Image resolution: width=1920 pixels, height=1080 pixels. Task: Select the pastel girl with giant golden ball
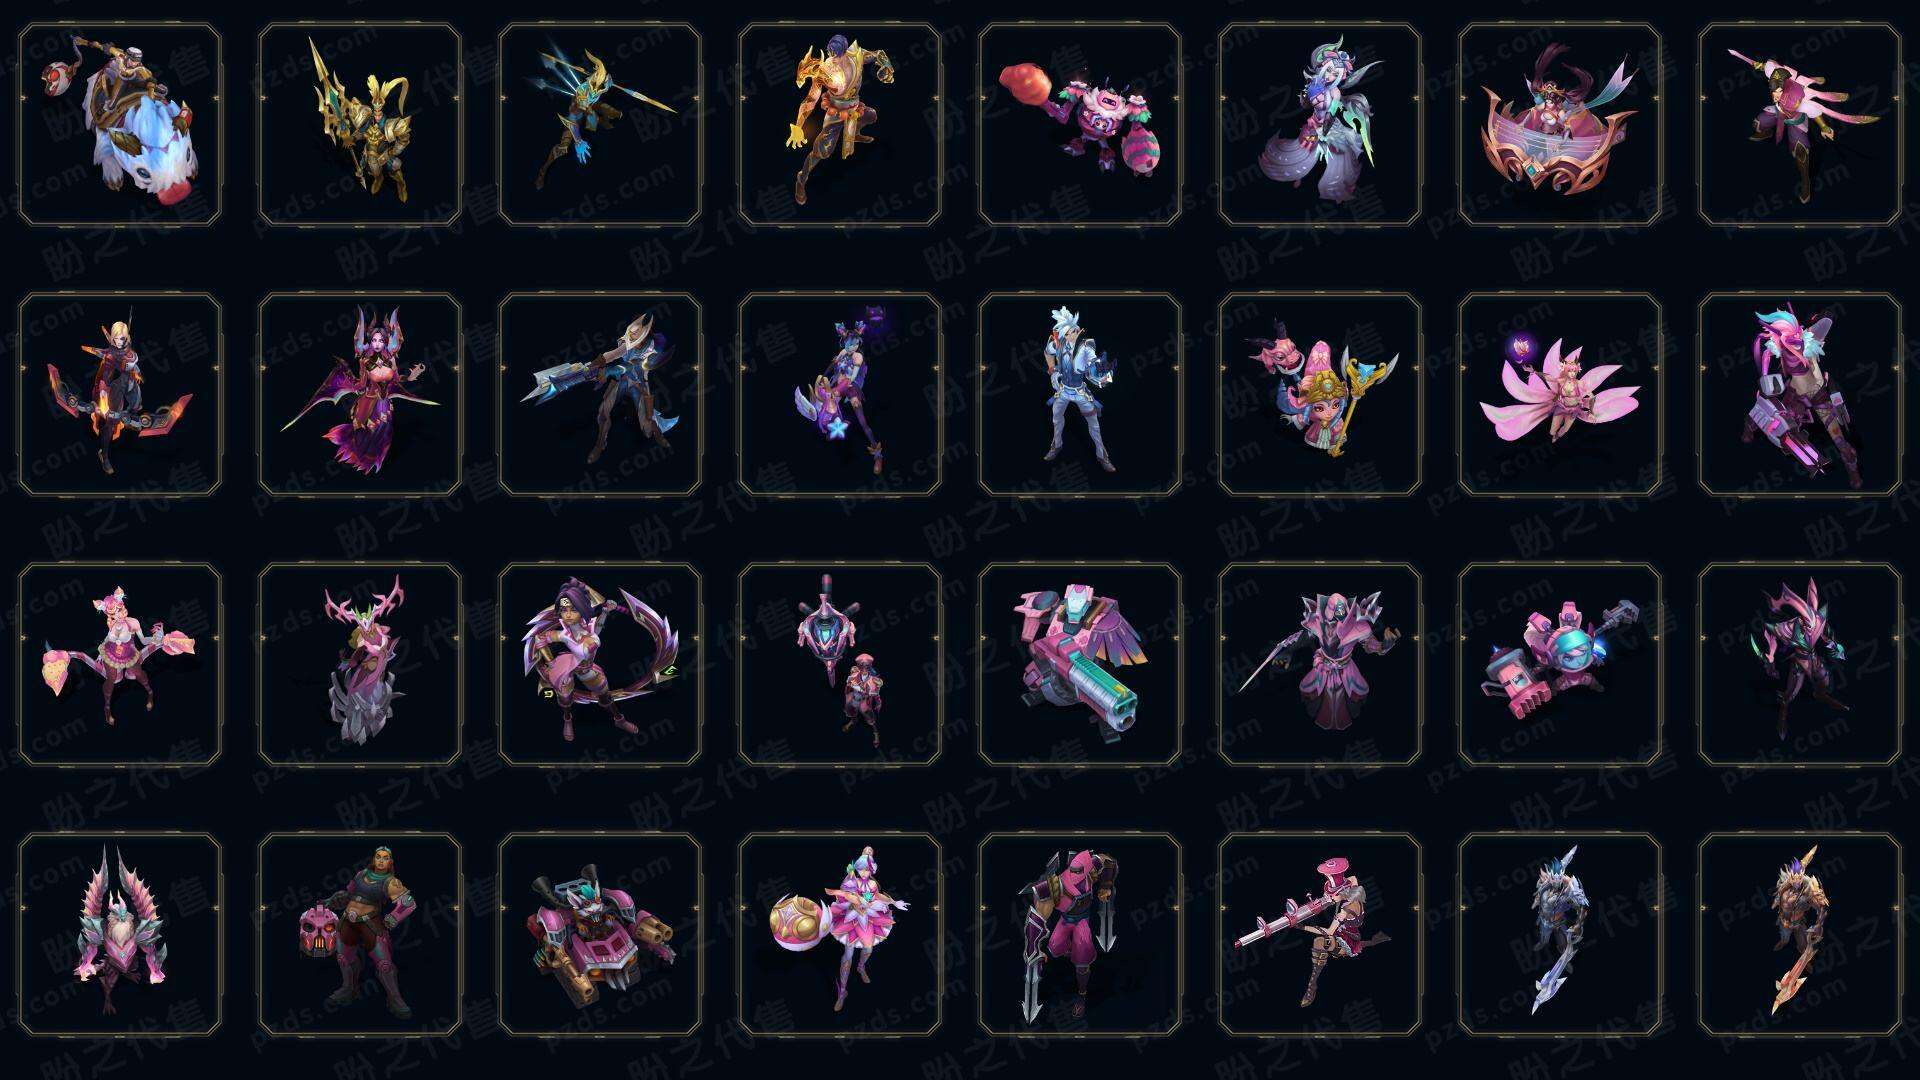click(840, 934)
